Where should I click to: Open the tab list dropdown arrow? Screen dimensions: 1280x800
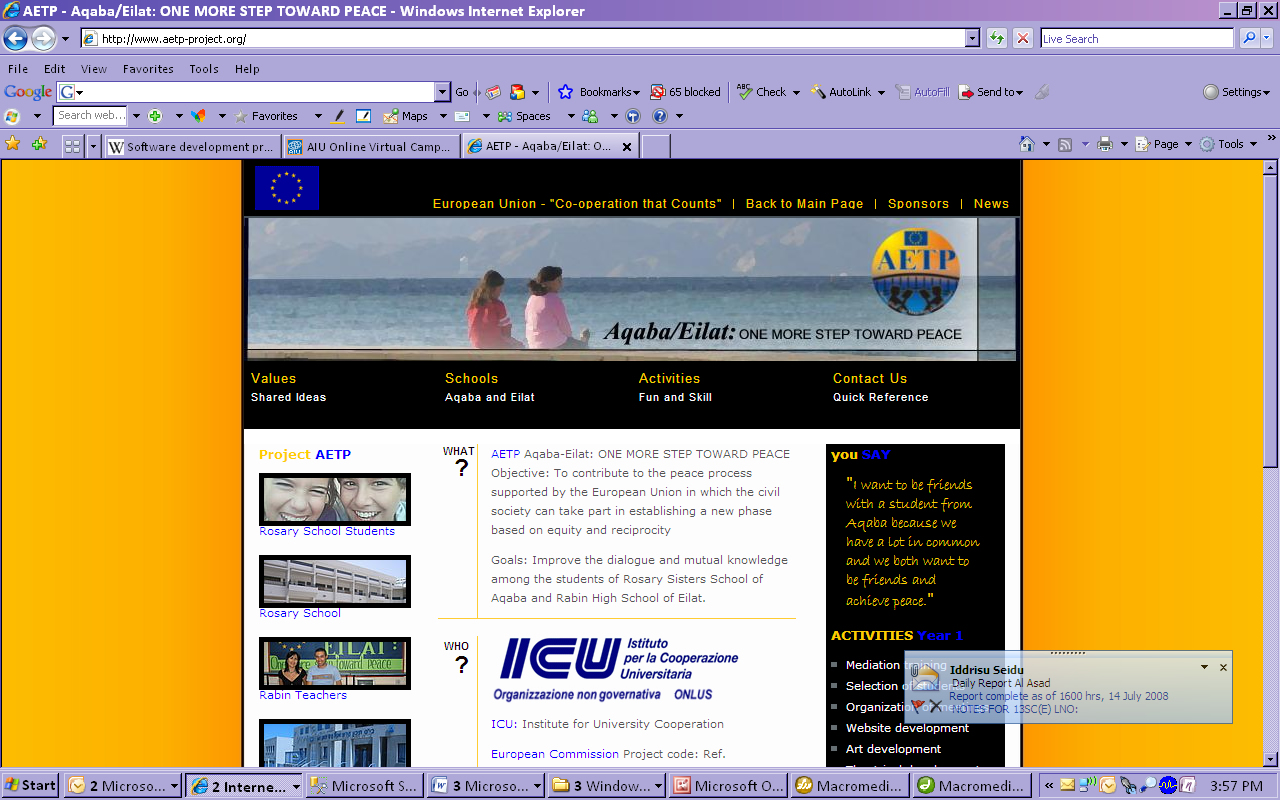click(x=94, y=146)
